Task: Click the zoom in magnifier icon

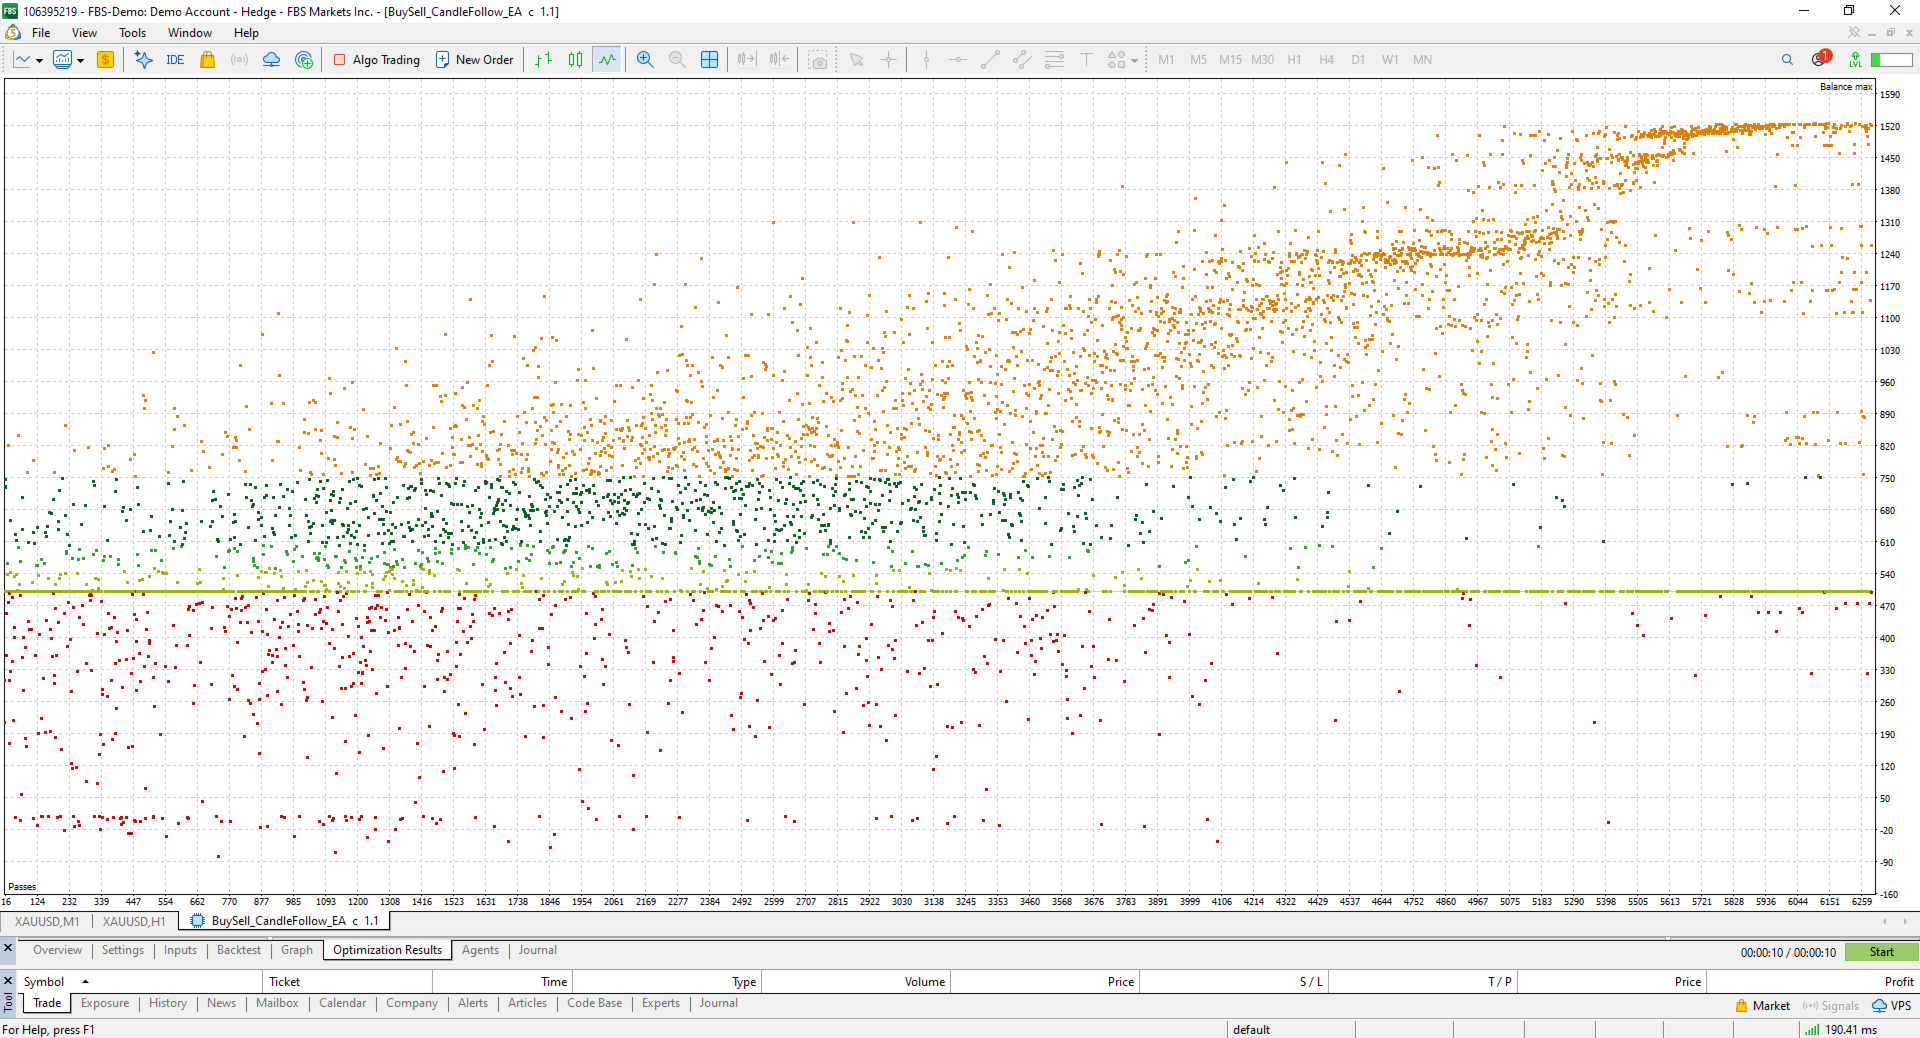Action: (645, 60)
